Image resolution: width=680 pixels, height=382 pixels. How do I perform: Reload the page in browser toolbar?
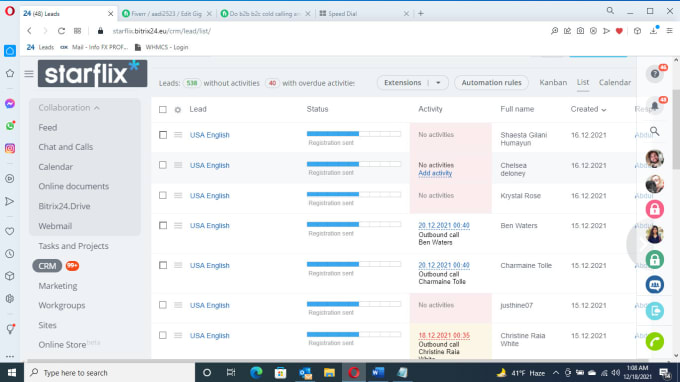tap(61, 31)
